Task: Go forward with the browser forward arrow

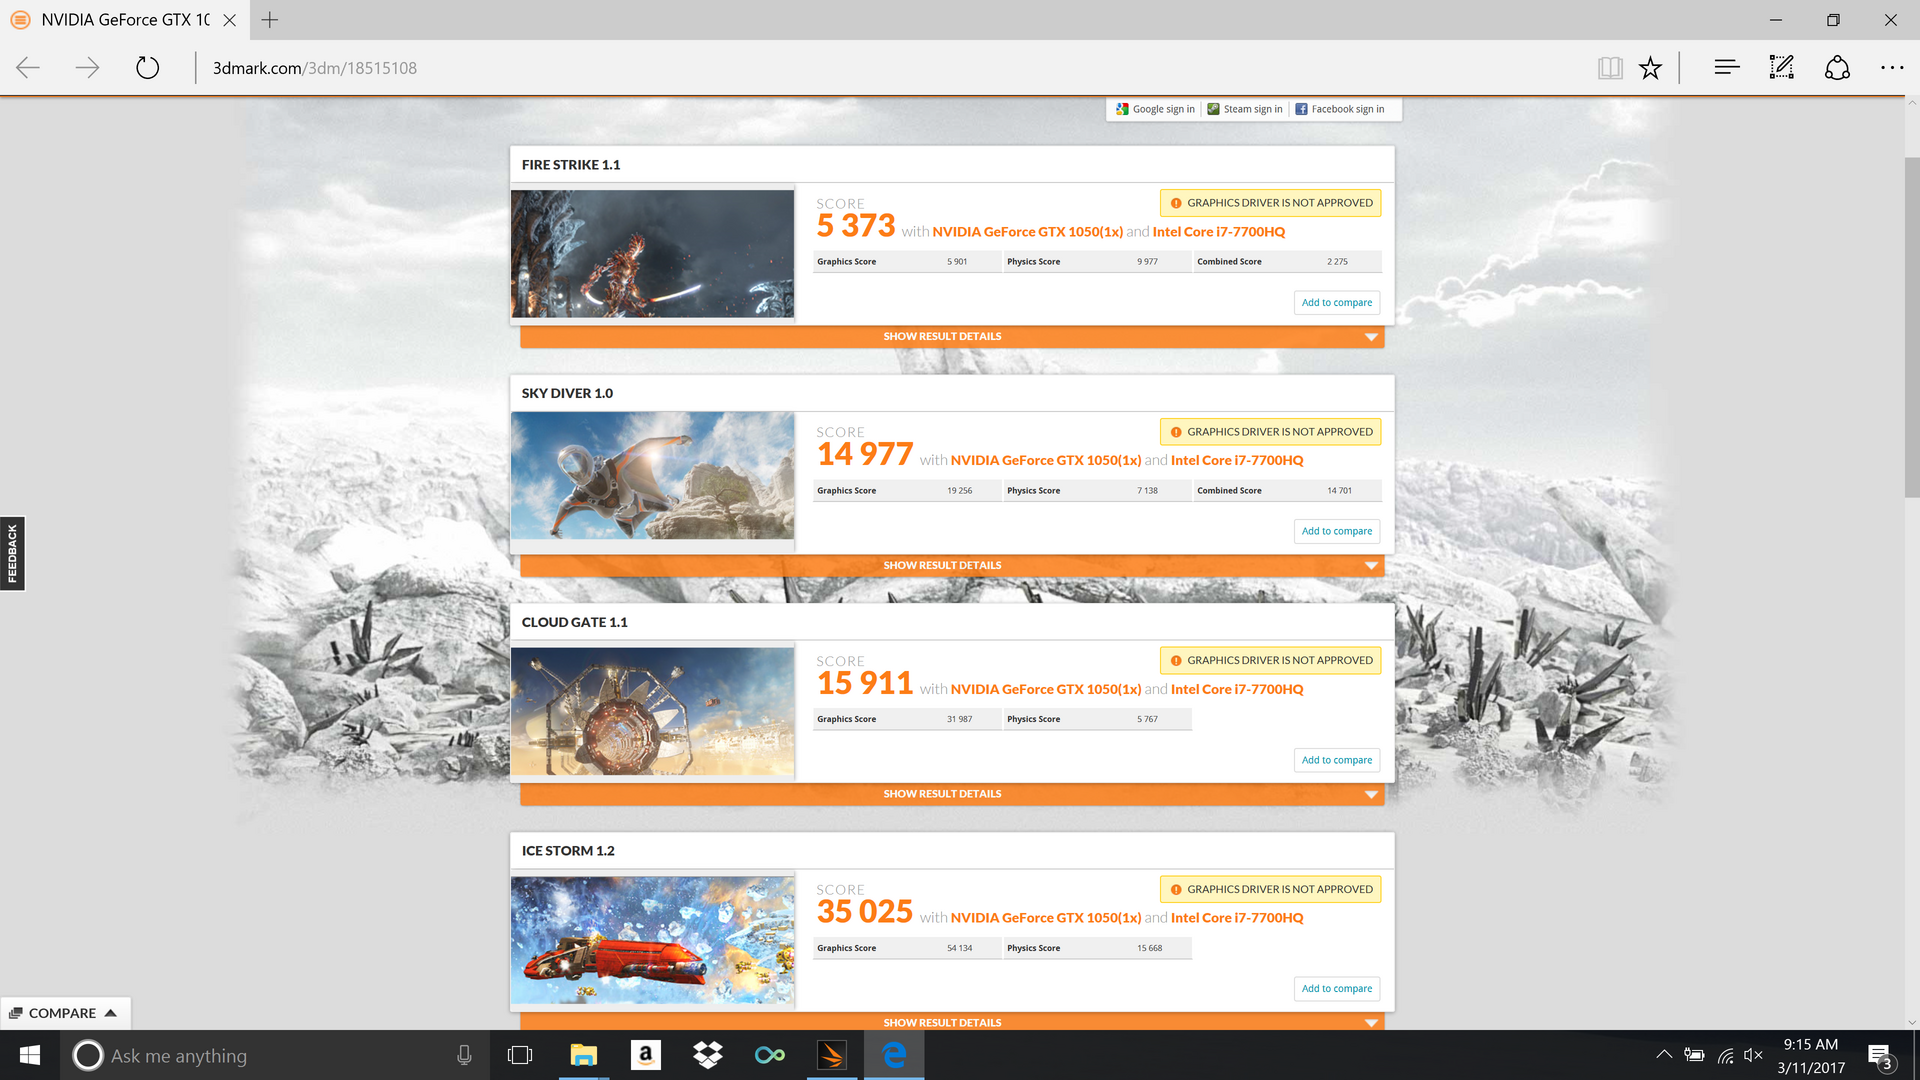Action: click(x=88, y=68)
